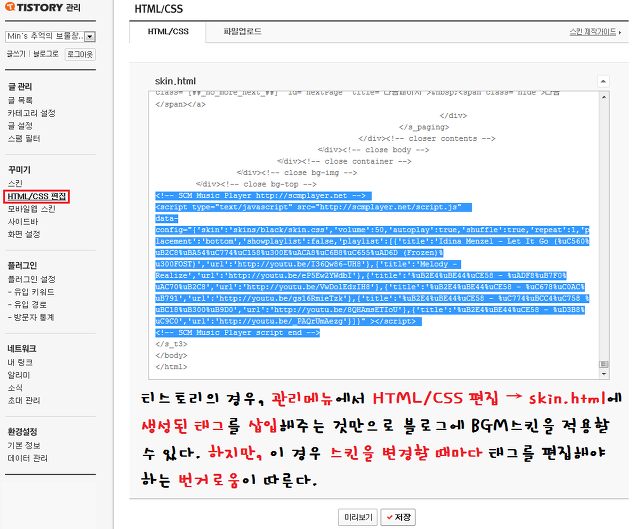Open 카테고리 설정 menu item
The width and height of the screenshot is (635, 529).
pos(32,113)
